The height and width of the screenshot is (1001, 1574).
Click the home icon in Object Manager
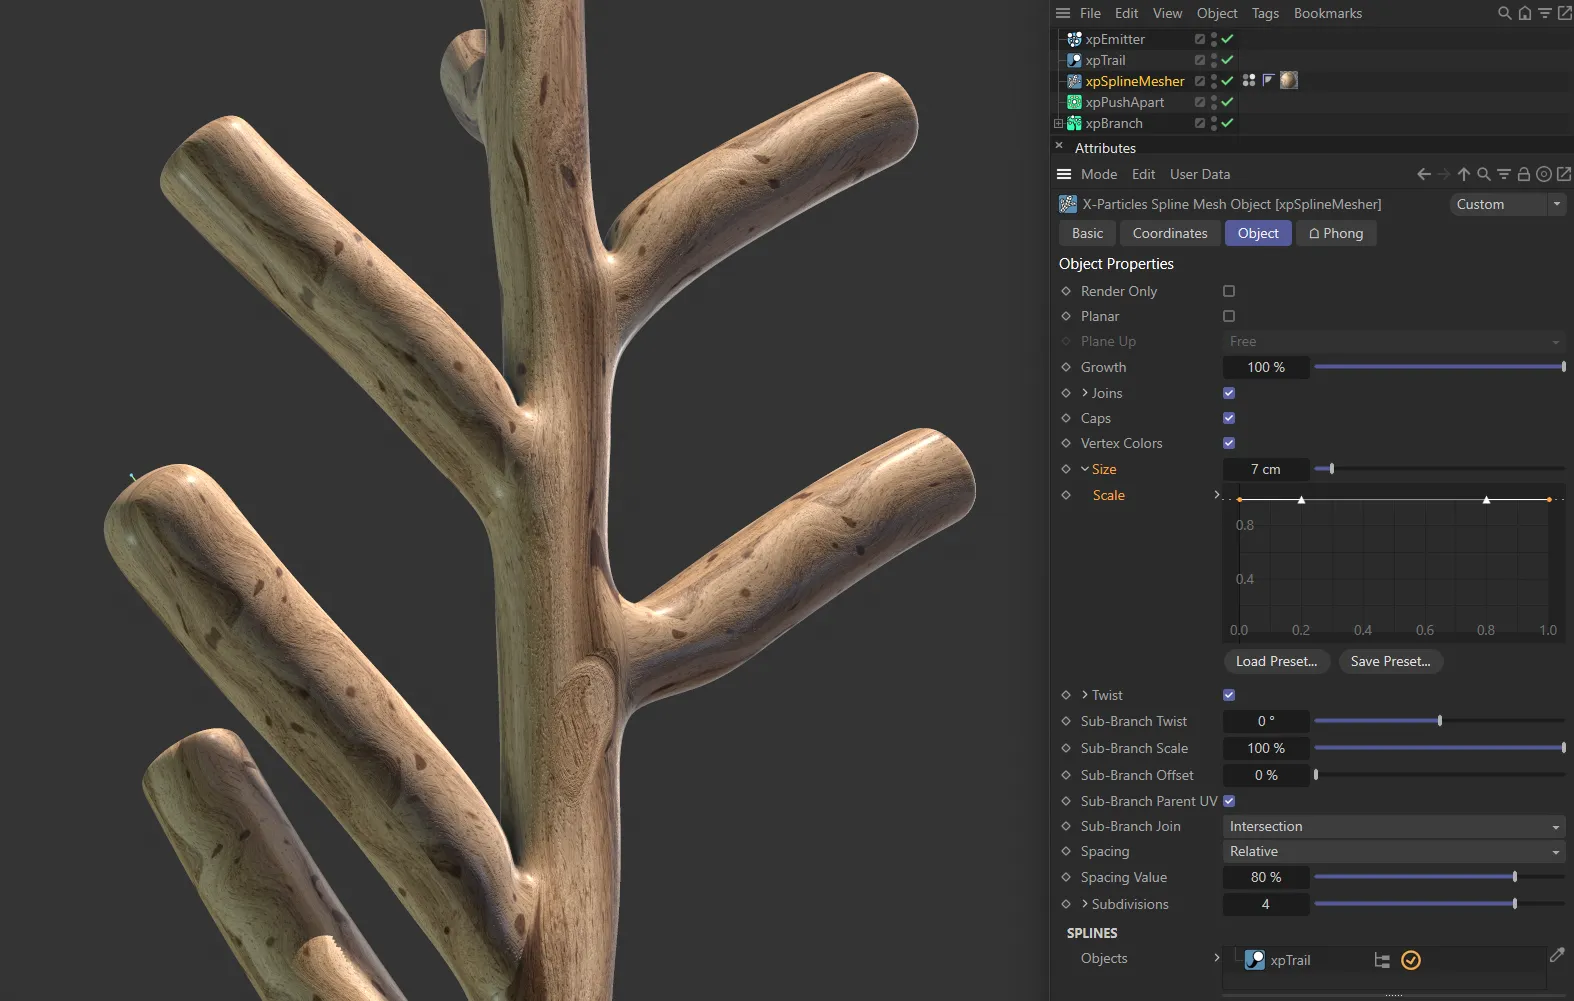tap(1525, 13)
